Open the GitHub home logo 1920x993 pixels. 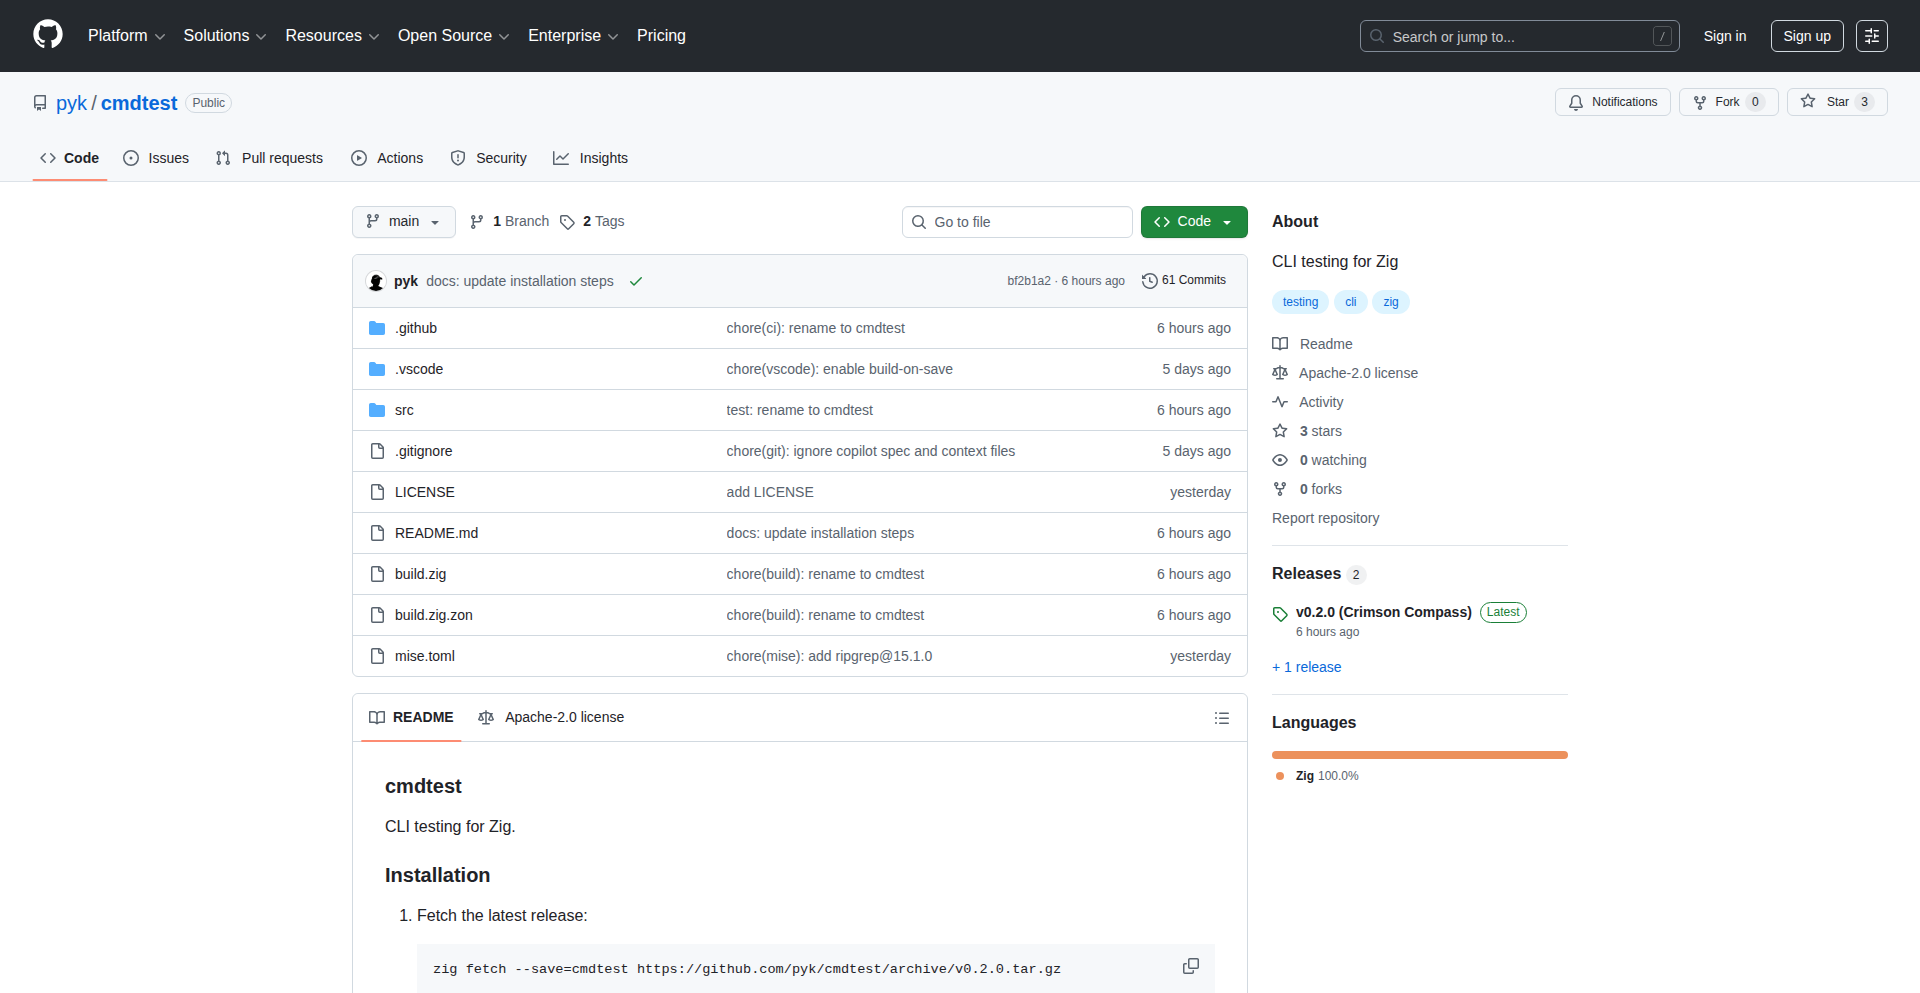click(46, 35)
